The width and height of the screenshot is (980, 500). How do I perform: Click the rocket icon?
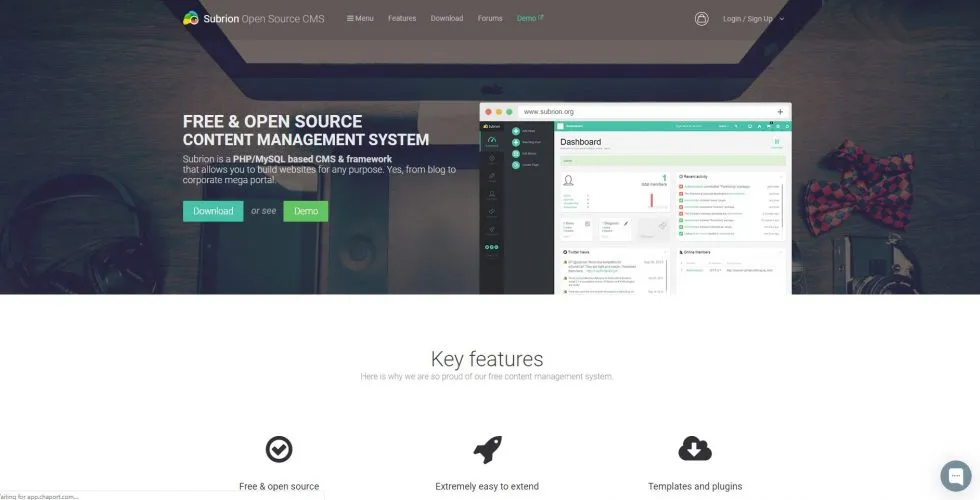(488, 449)
